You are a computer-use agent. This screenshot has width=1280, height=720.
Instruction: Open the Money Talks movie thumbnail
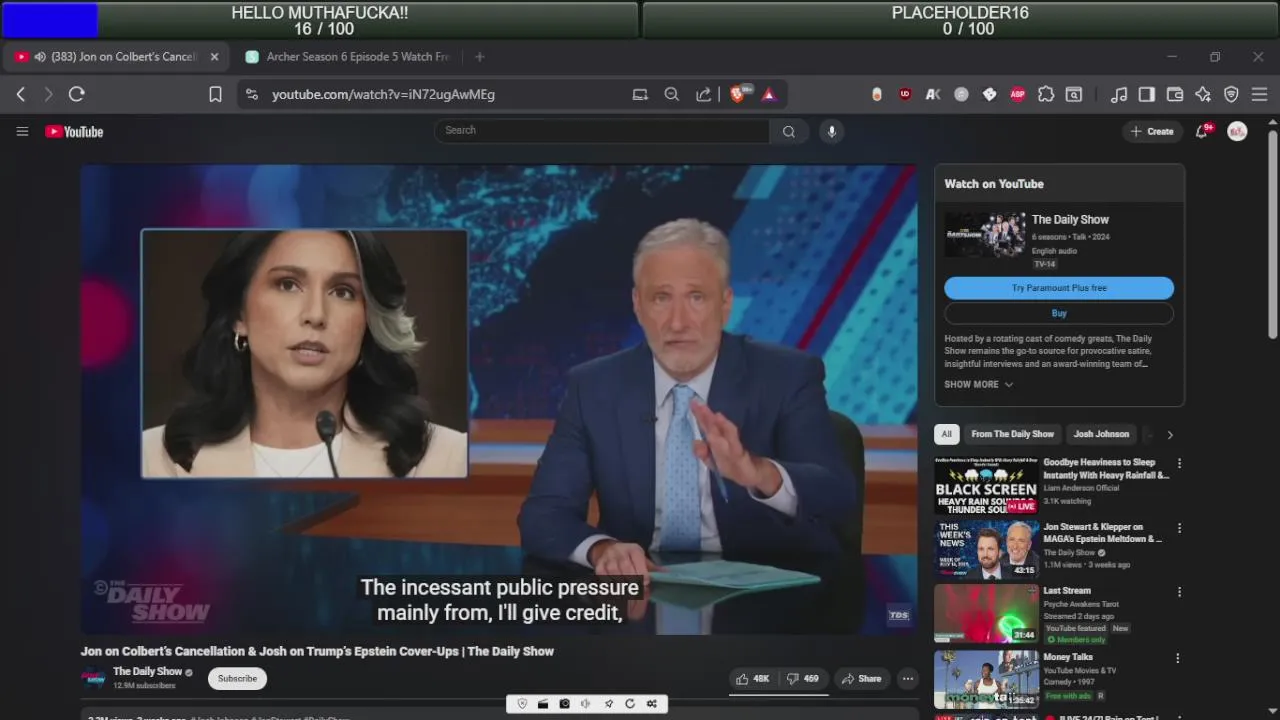pos(986,679)
